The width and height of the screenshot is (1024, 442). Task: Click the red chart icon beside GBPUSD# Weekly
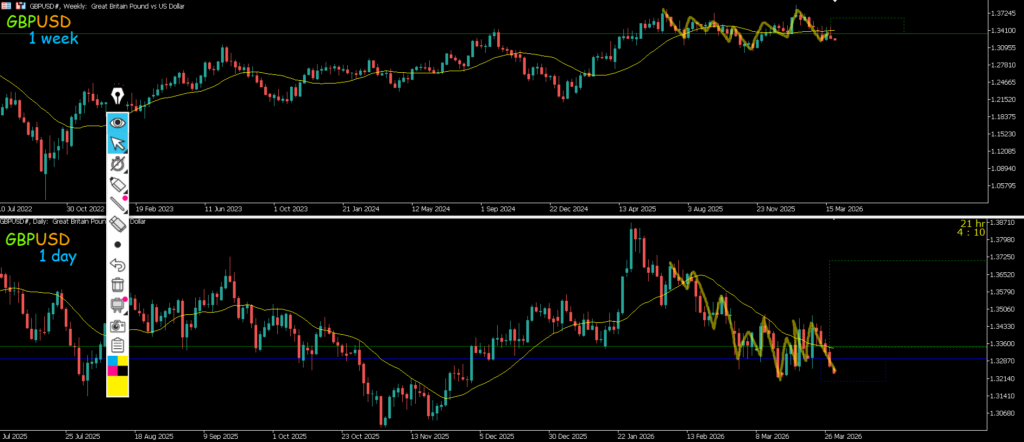point(20,5)
